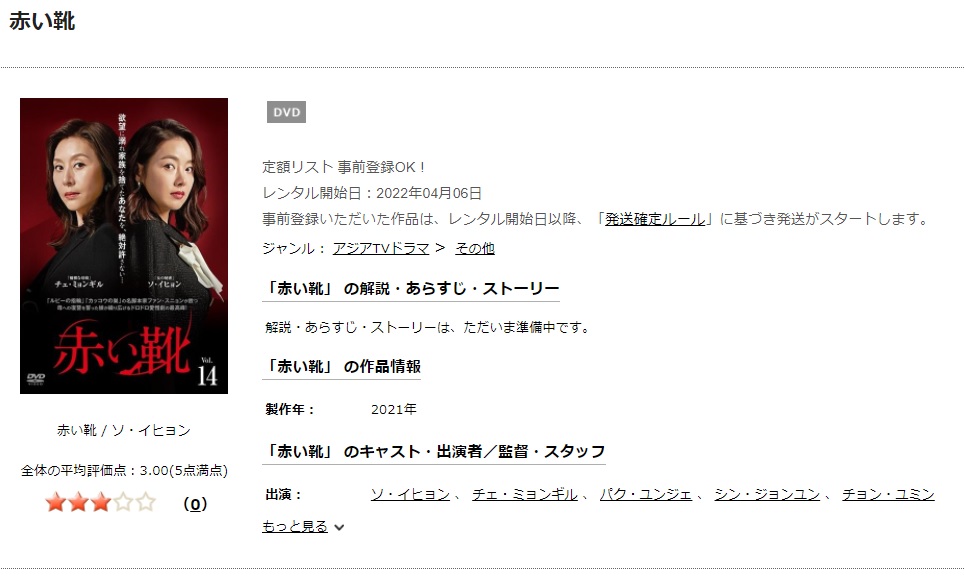
Task: Open the その他 genre link
Action: [475, 248]
